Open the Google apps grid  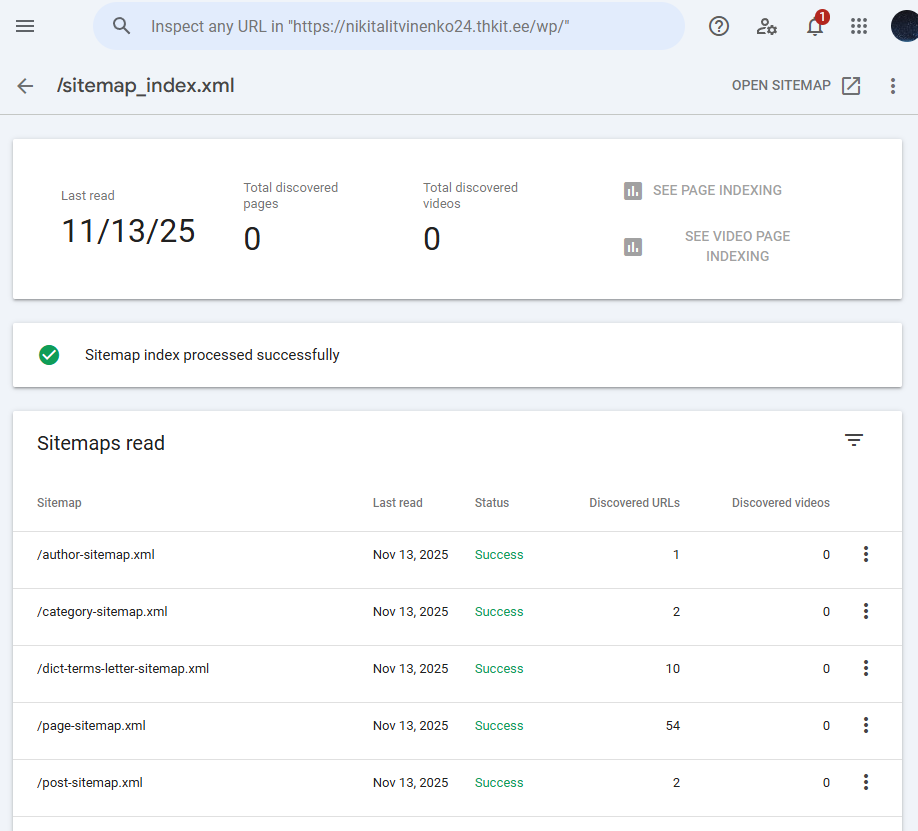click(x=858, y=26)
